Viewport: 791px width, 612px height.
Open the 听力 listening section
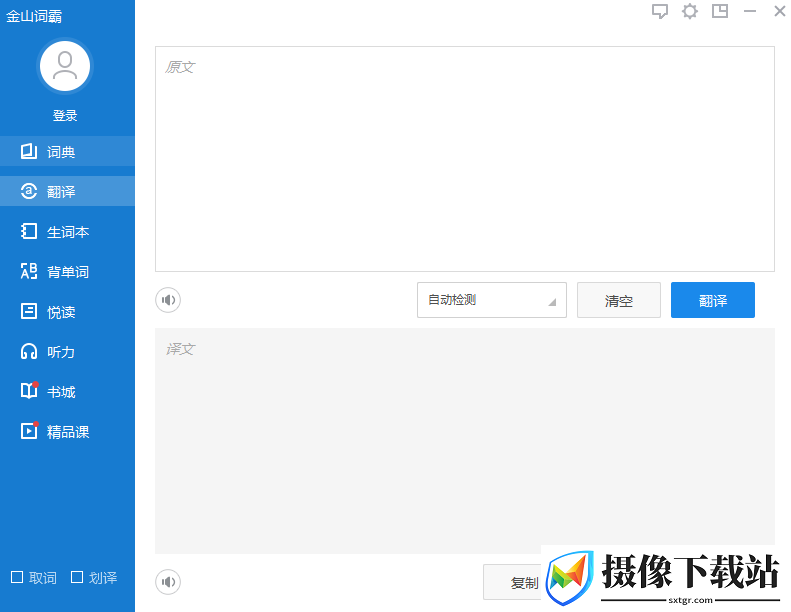click(67, 352)
